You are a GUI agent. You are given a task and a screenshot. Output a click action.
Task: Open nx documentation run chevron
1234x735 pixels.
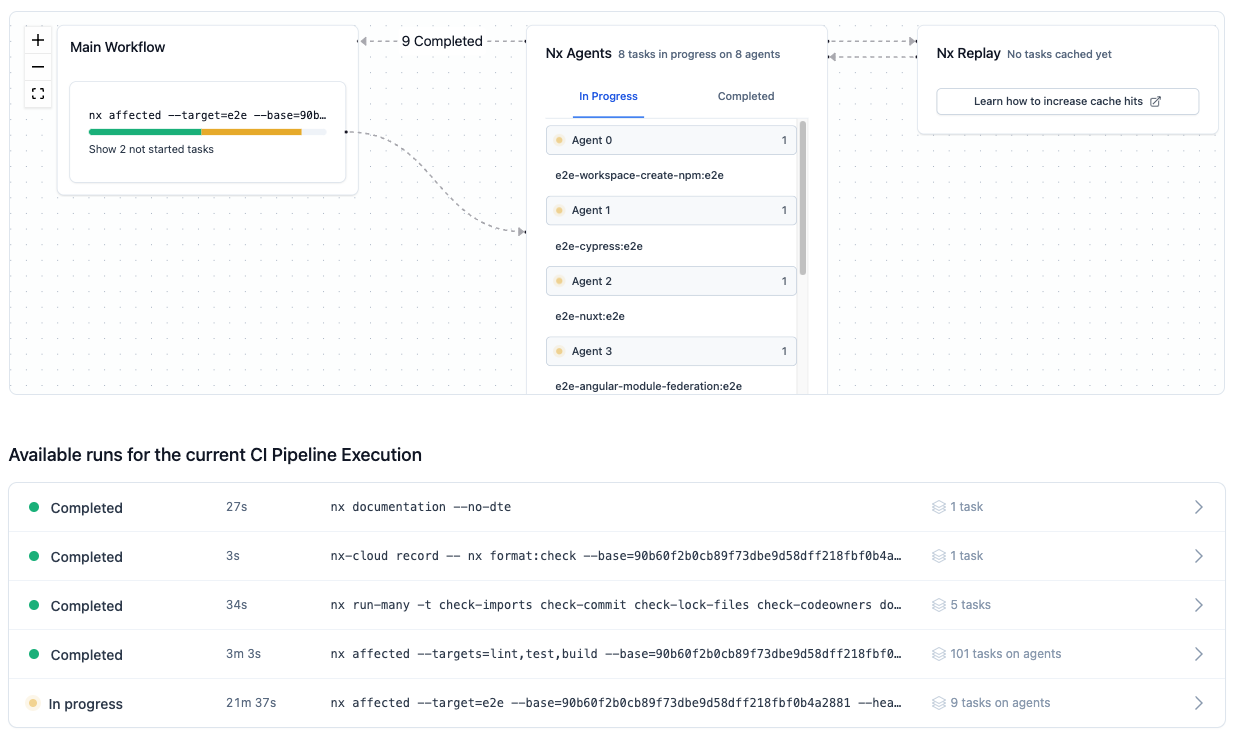coord(1198,507)
